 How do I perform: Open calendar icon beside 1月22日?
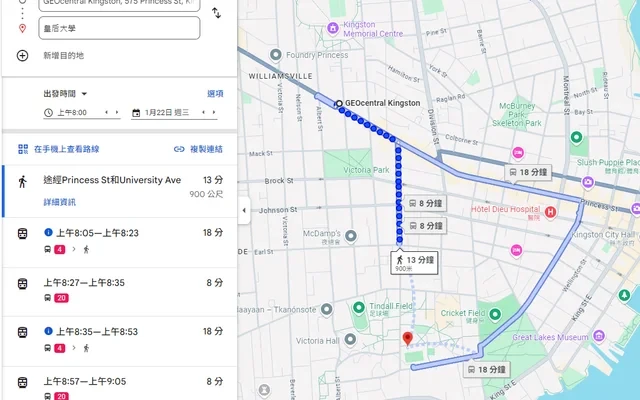click(136, 113)
